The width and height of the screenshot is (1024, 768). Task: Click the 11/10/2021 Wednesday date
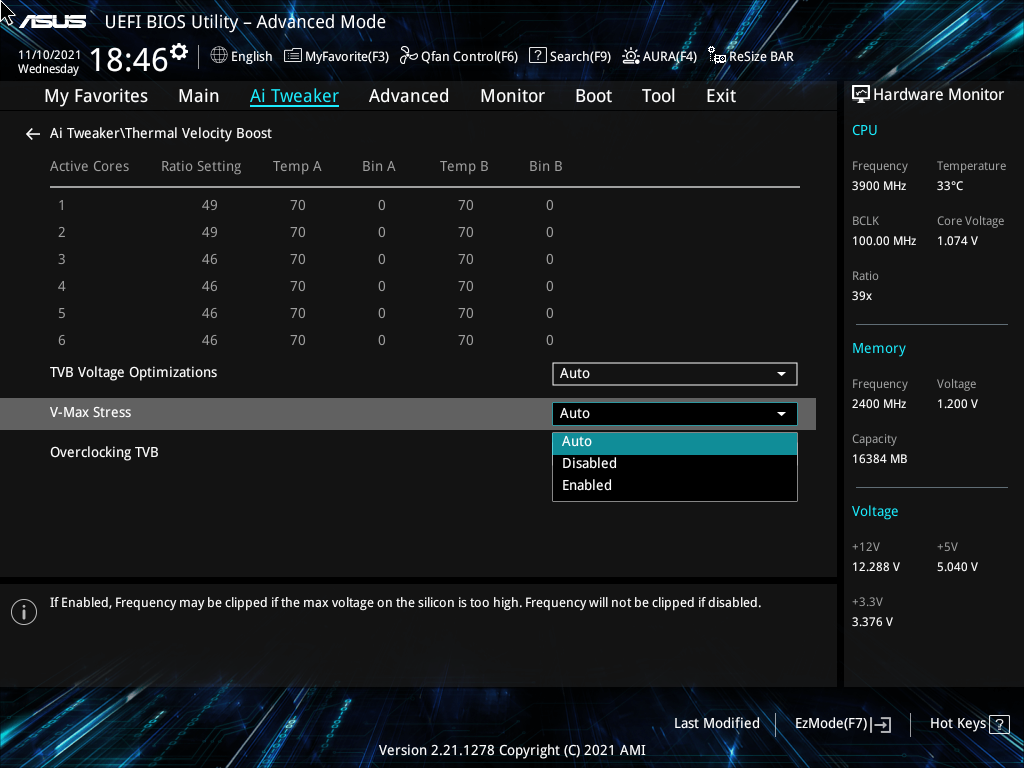[x=50, y=62]
